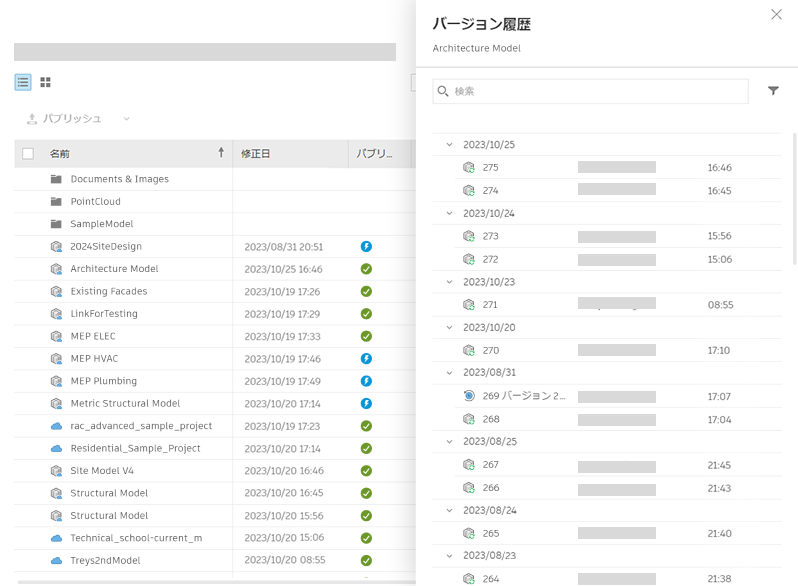Switch to grid thumbnail view icon

click(45, 82)
